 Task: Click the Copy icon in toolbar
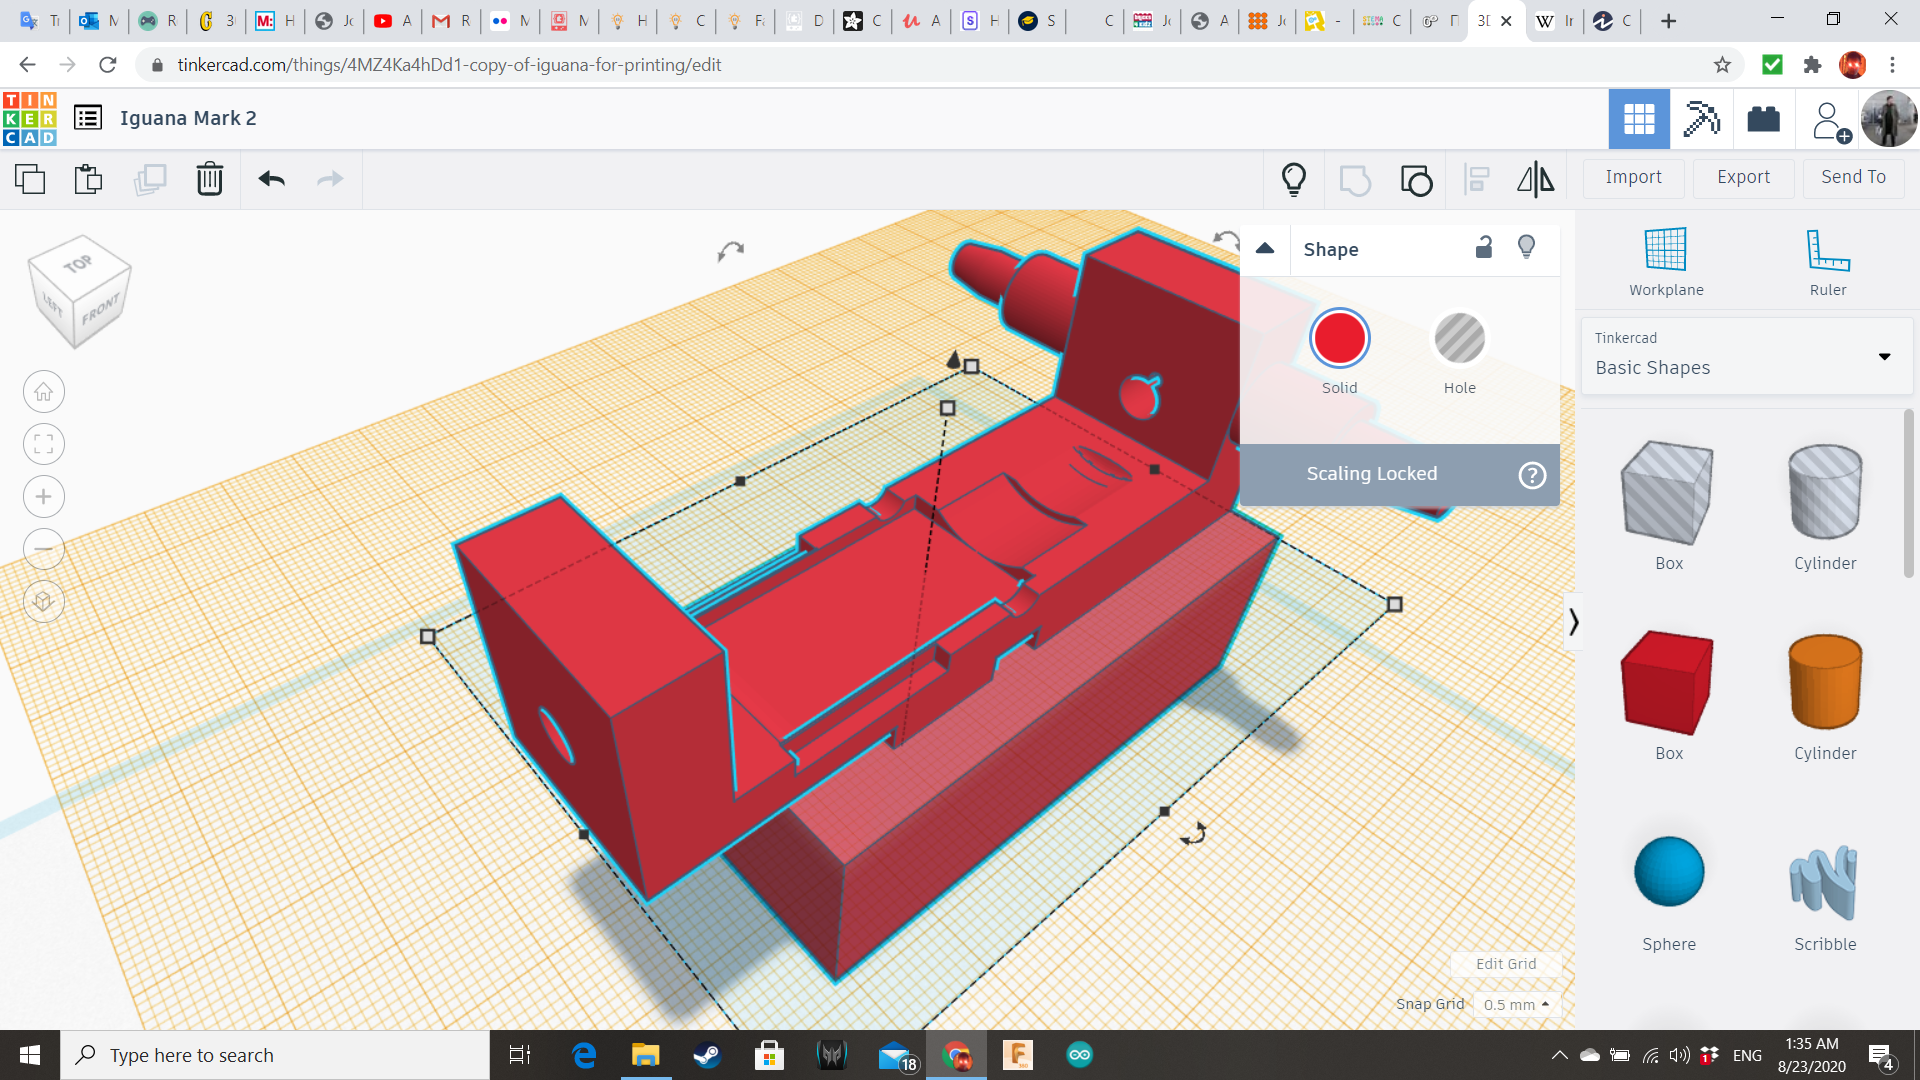coord(30,179)
